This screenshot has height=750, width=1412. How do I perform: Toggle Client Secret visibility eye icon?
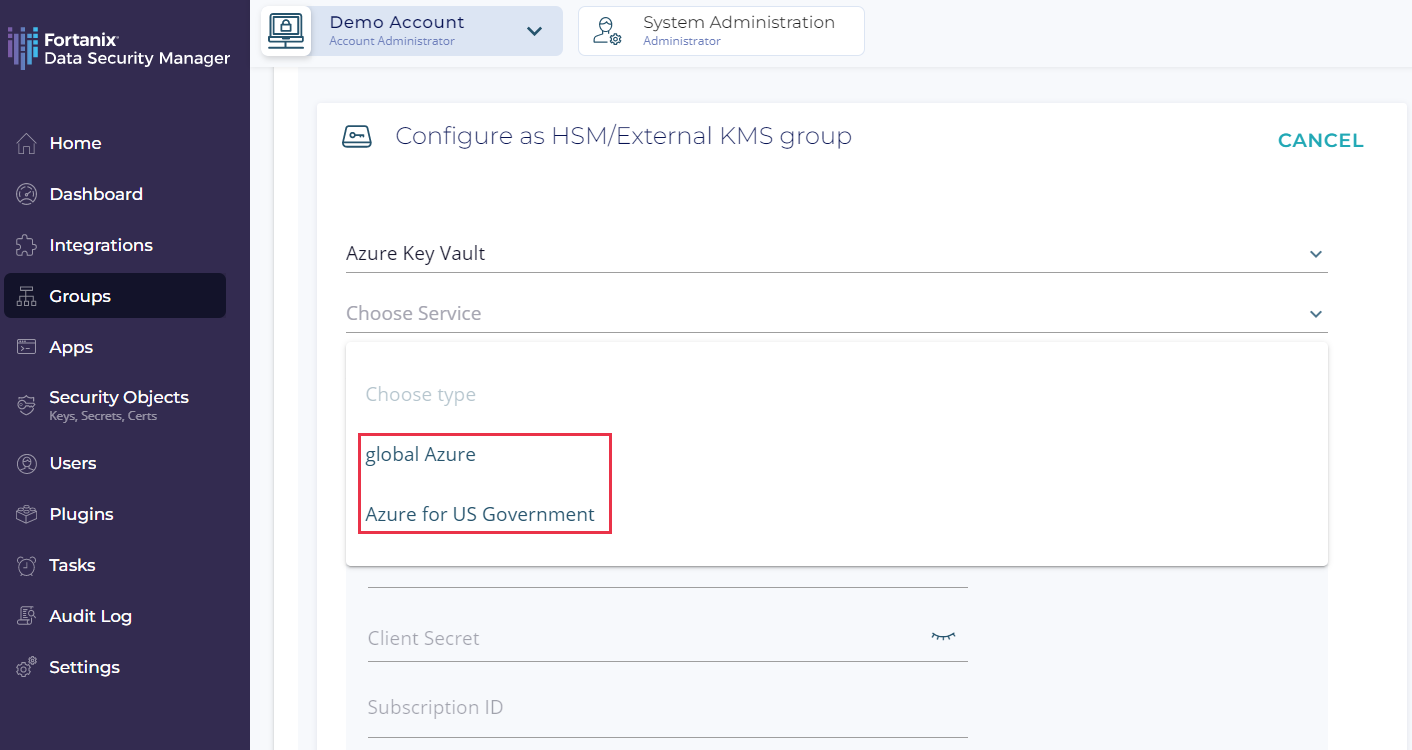(943, 637)
